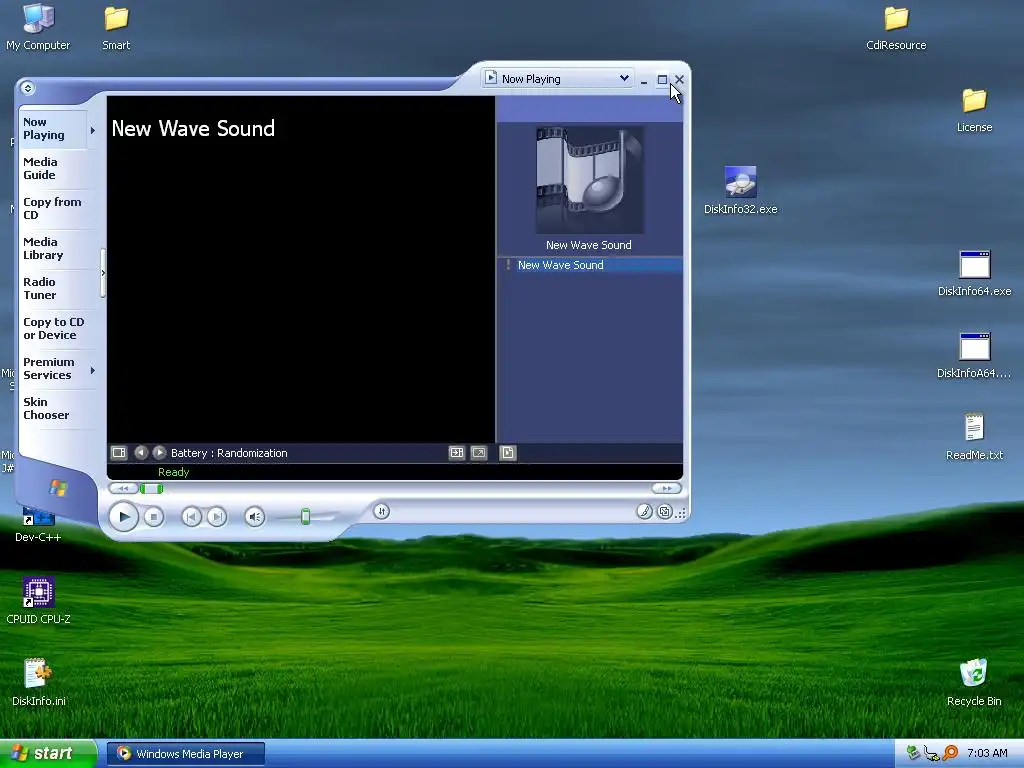Screen dimensions: 1024x768
Task: Open the License folder
Action: coord(974,108)
